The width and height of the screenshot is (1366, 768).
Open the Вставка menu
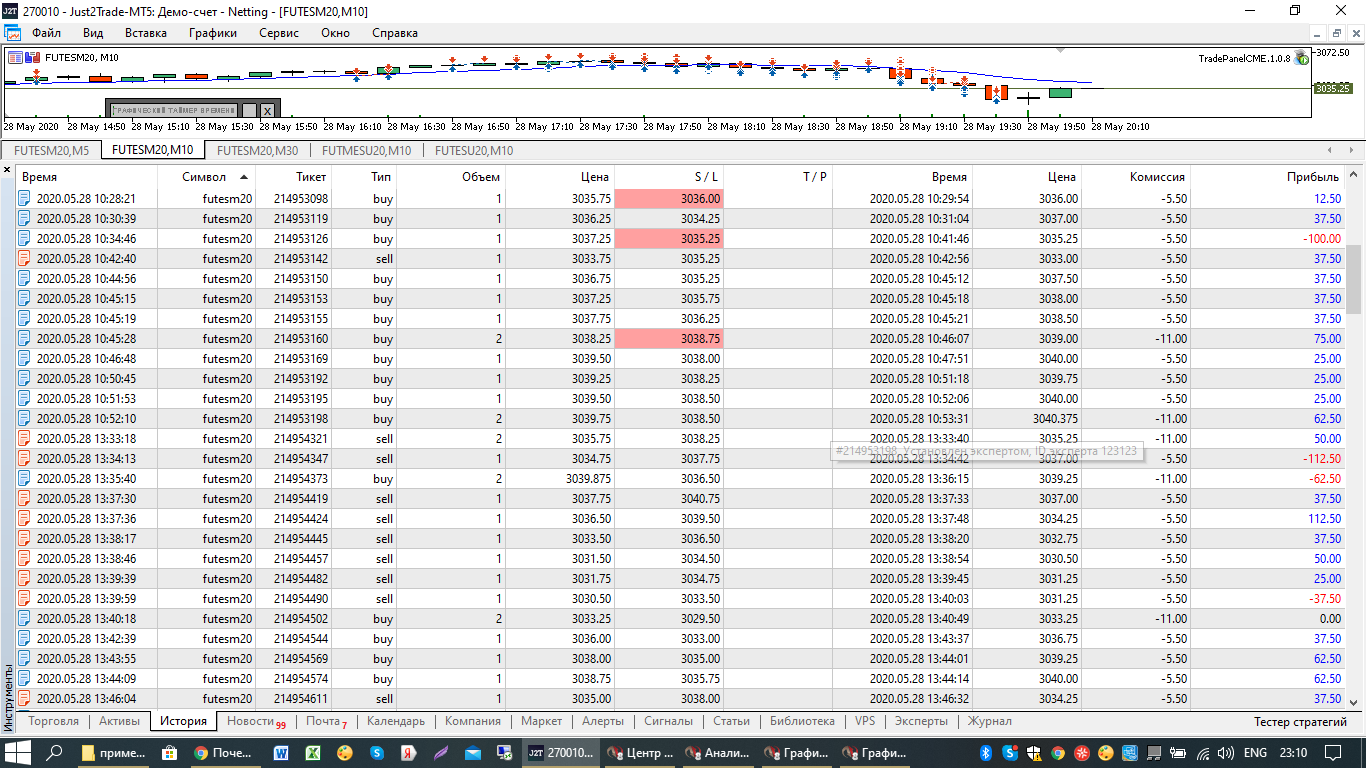pyautogui.click(x=146, y=33)
